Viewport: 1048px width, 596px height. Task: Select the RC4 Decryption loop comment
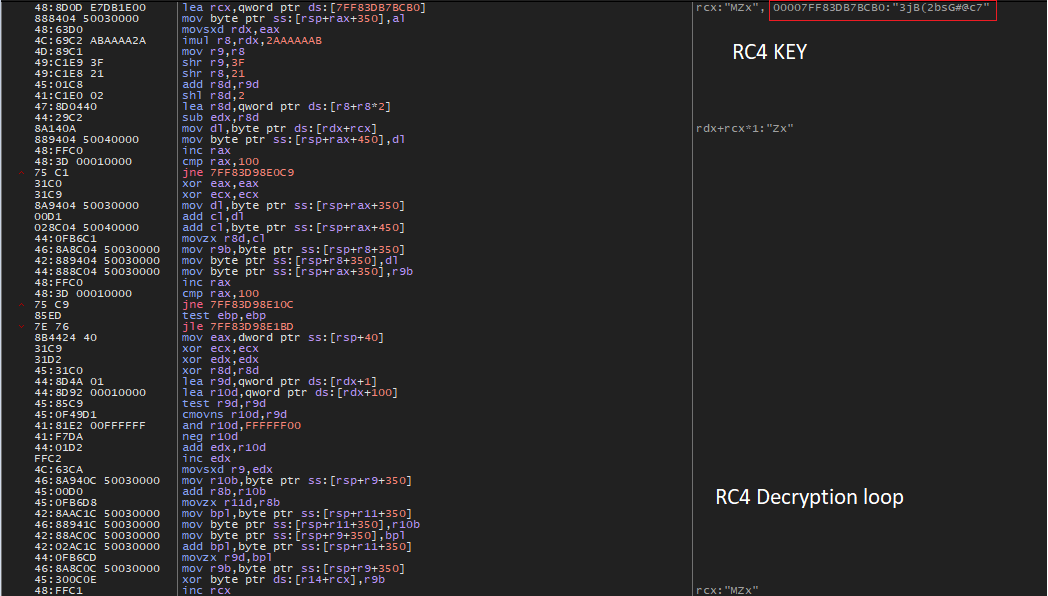(x=809, y=496)
